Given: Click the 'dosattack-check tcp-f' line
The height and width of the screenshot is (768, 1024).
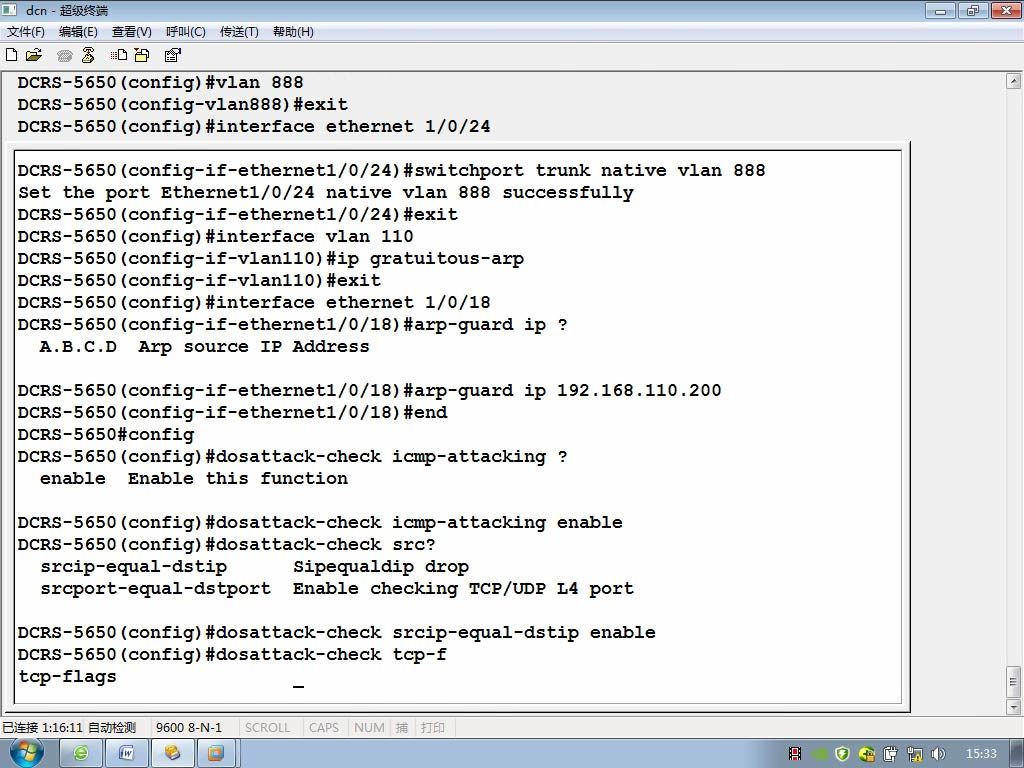Looking at the screenshot, I should pos(232,654).
